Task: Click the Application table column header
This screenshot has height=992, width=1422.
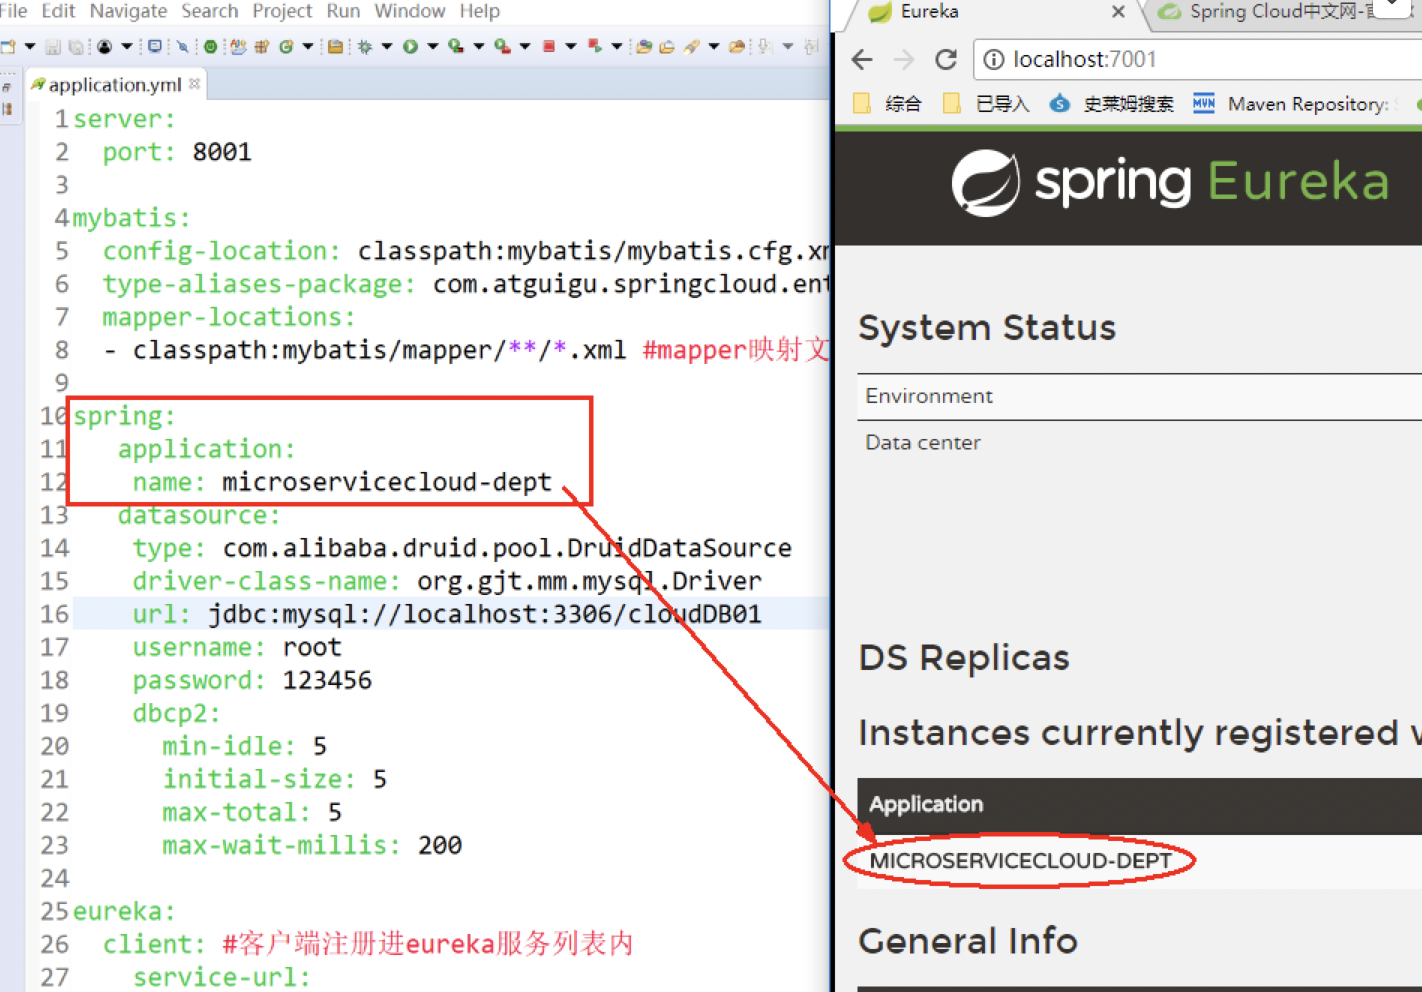Action: (926, 804)
